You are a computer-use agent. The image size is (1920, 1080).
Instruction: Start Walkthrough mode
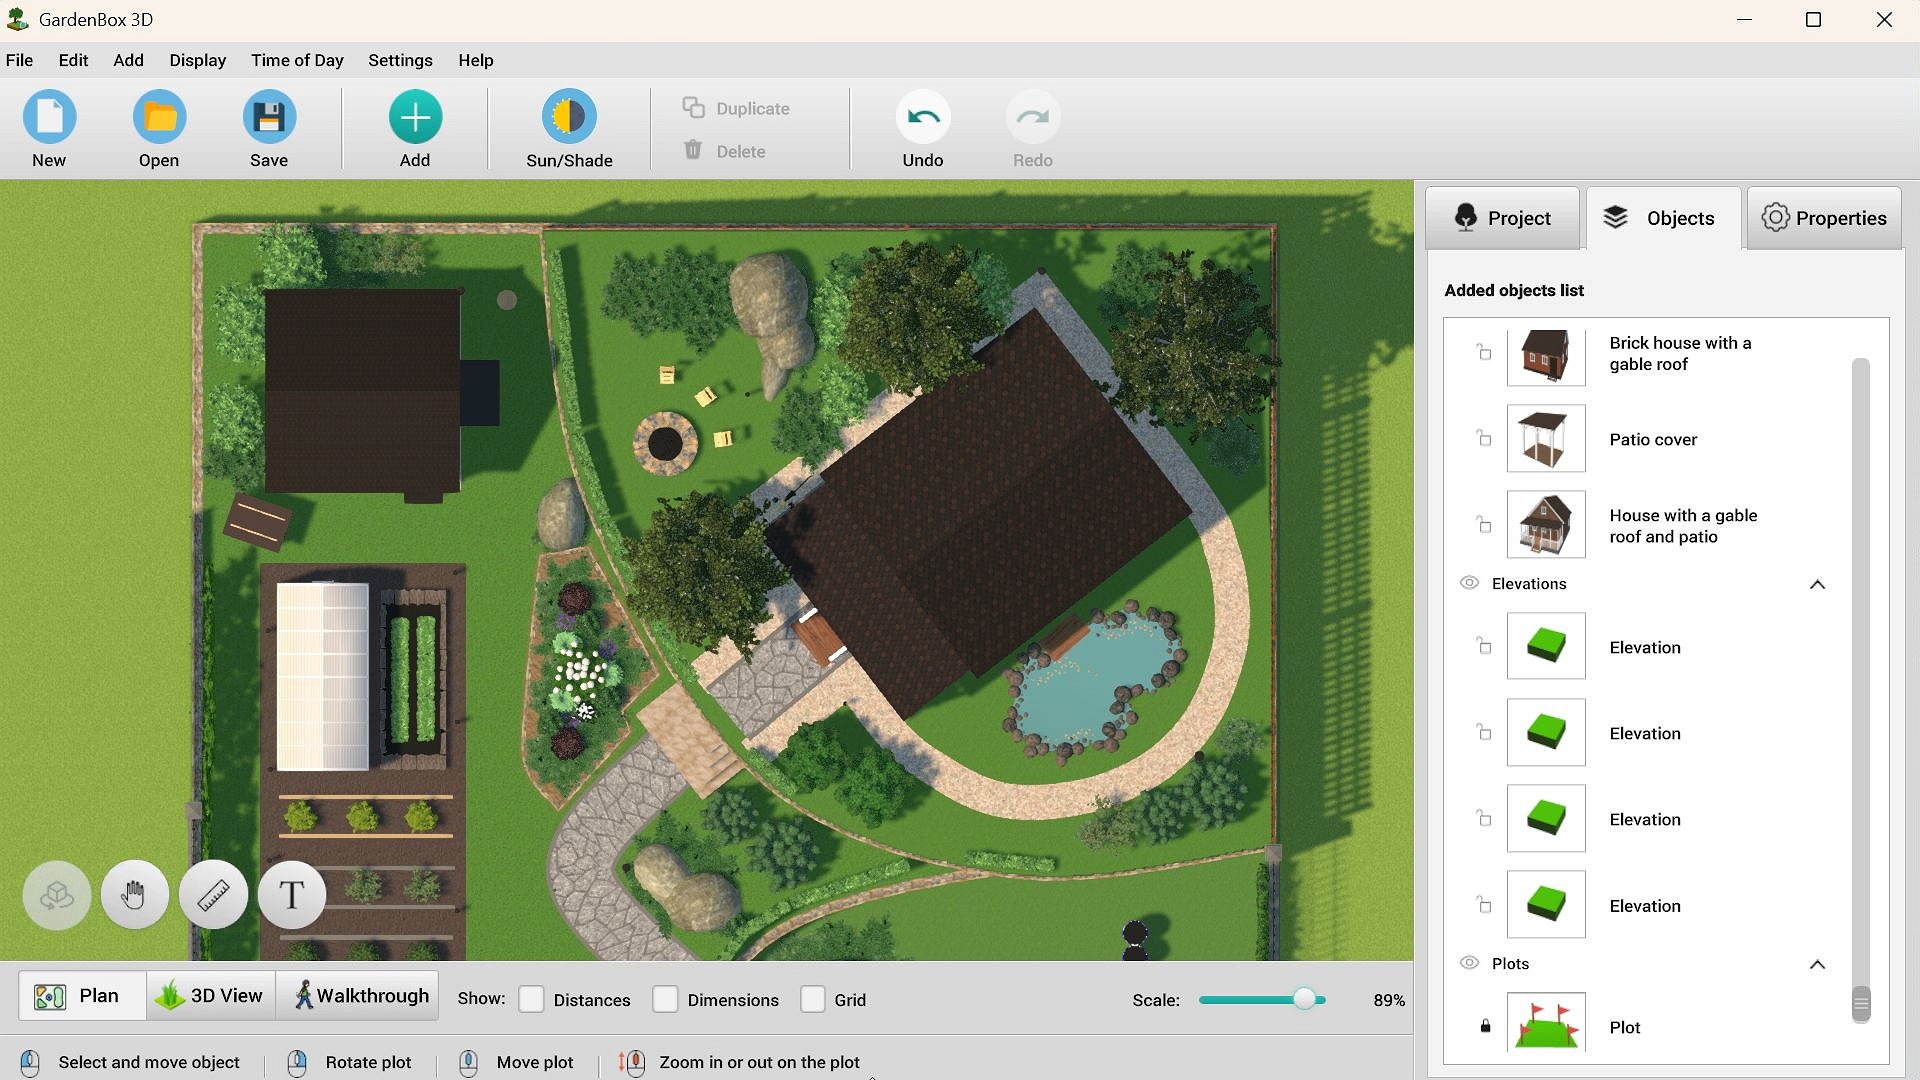pos(357,996)
